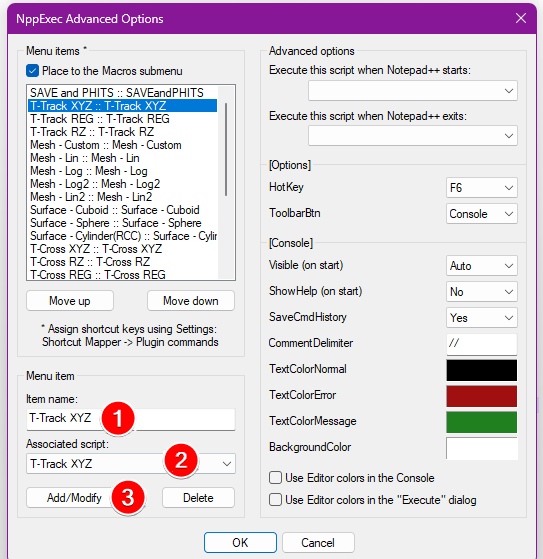Click the CommentDelimiter text field
Viewport: 543px width, 559px height.
481,344
